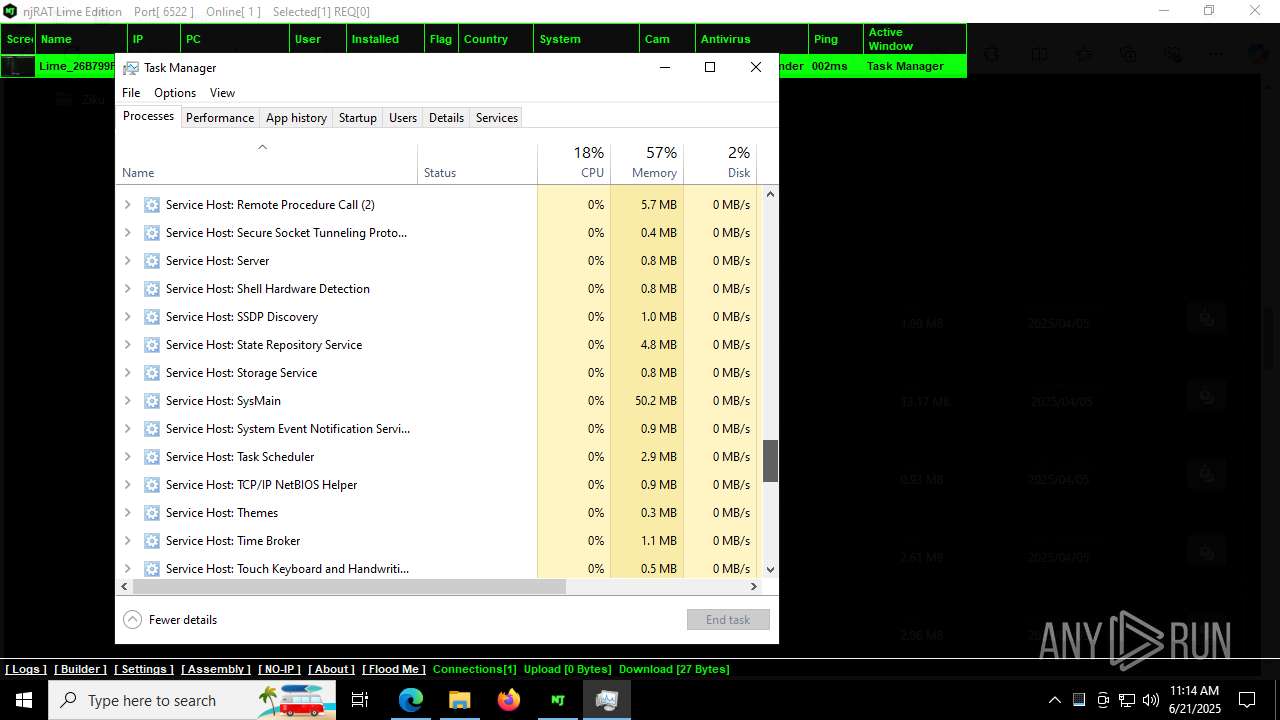
Task: Click gear icon of Task Scheduler service
Action: (152, 457)
